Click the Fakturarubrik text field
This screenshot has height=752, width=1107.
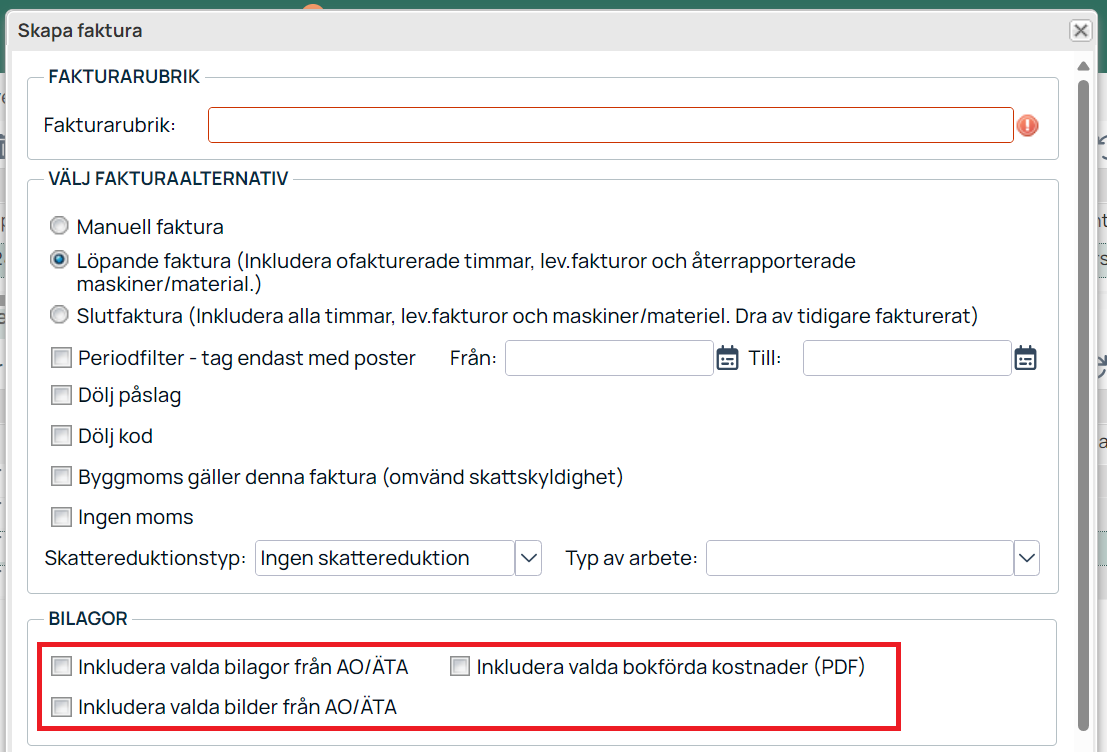tap(610, 126)
